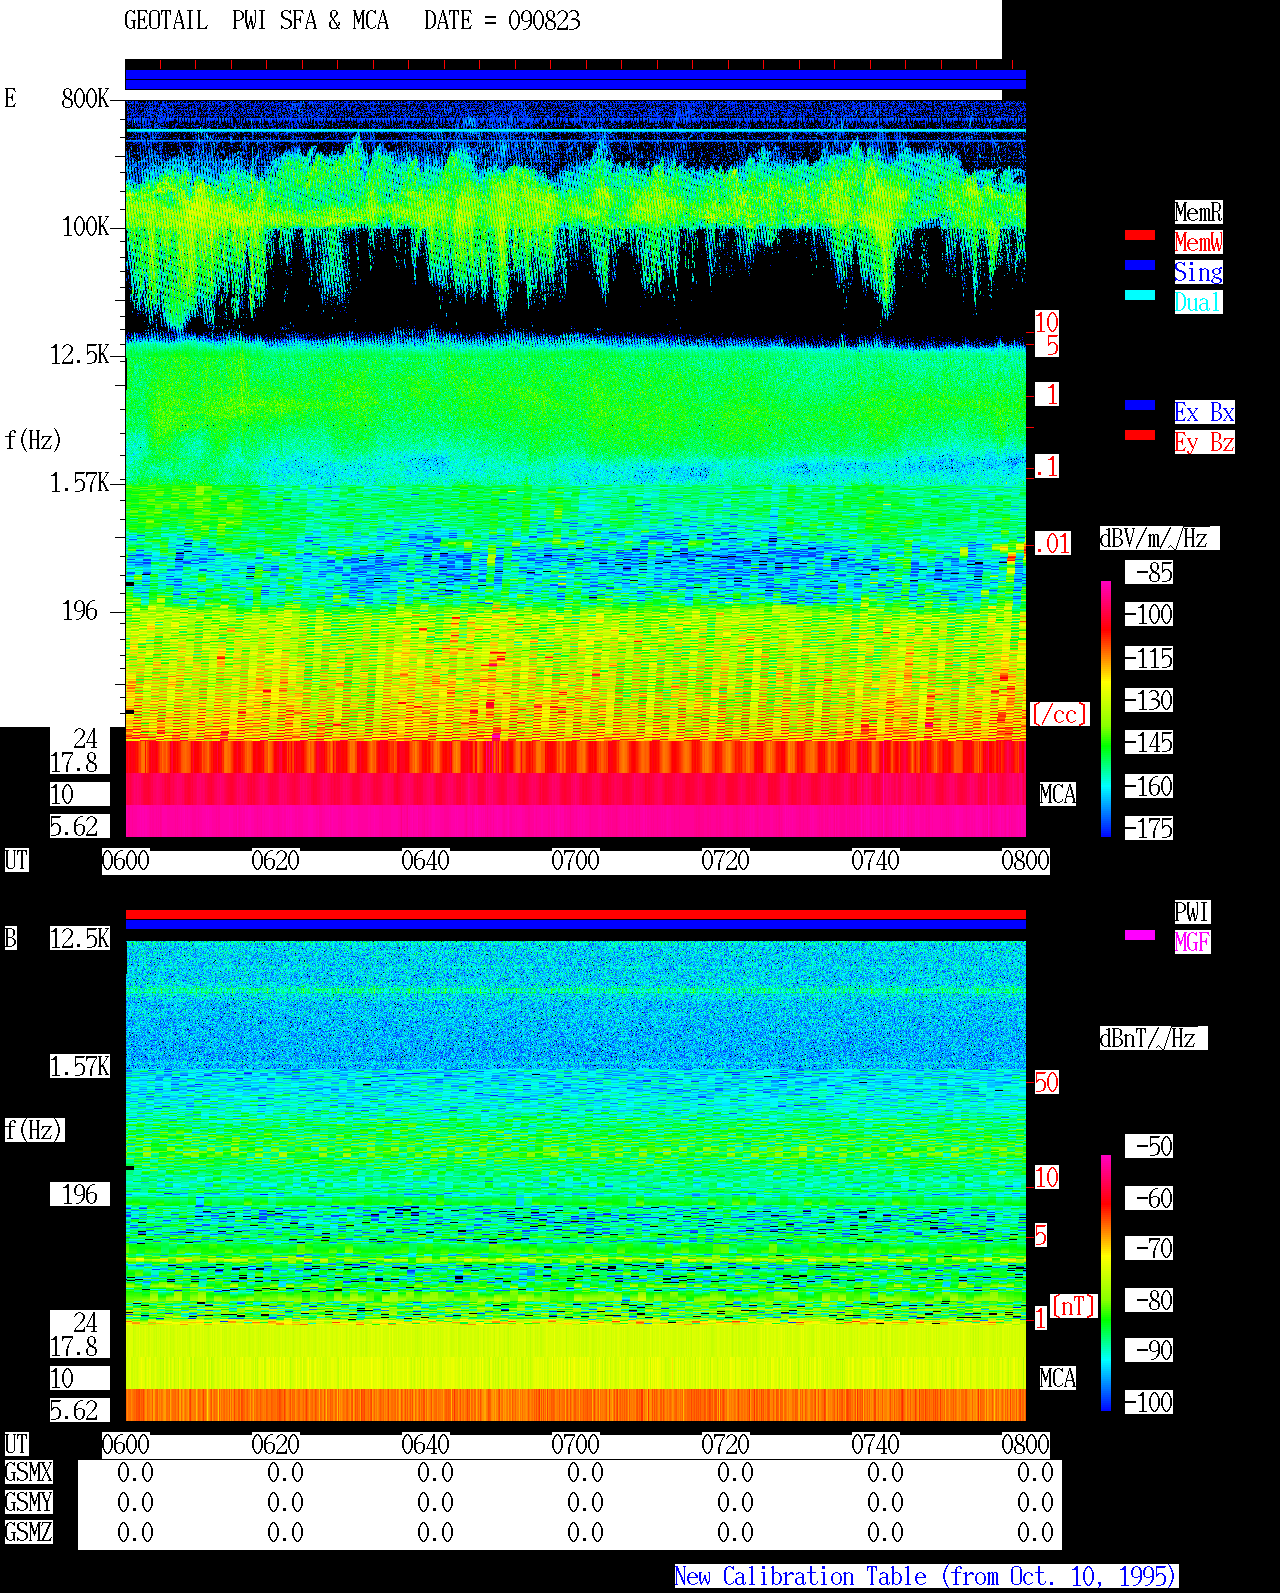The image size is (1280, 1593).
Task: Click the 0640 tick under the B panel
Action: click(425, 1444)
